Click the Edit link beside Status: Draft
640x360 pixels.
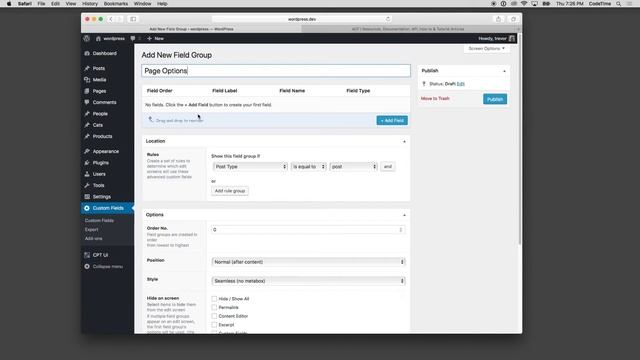click(460, 84)
